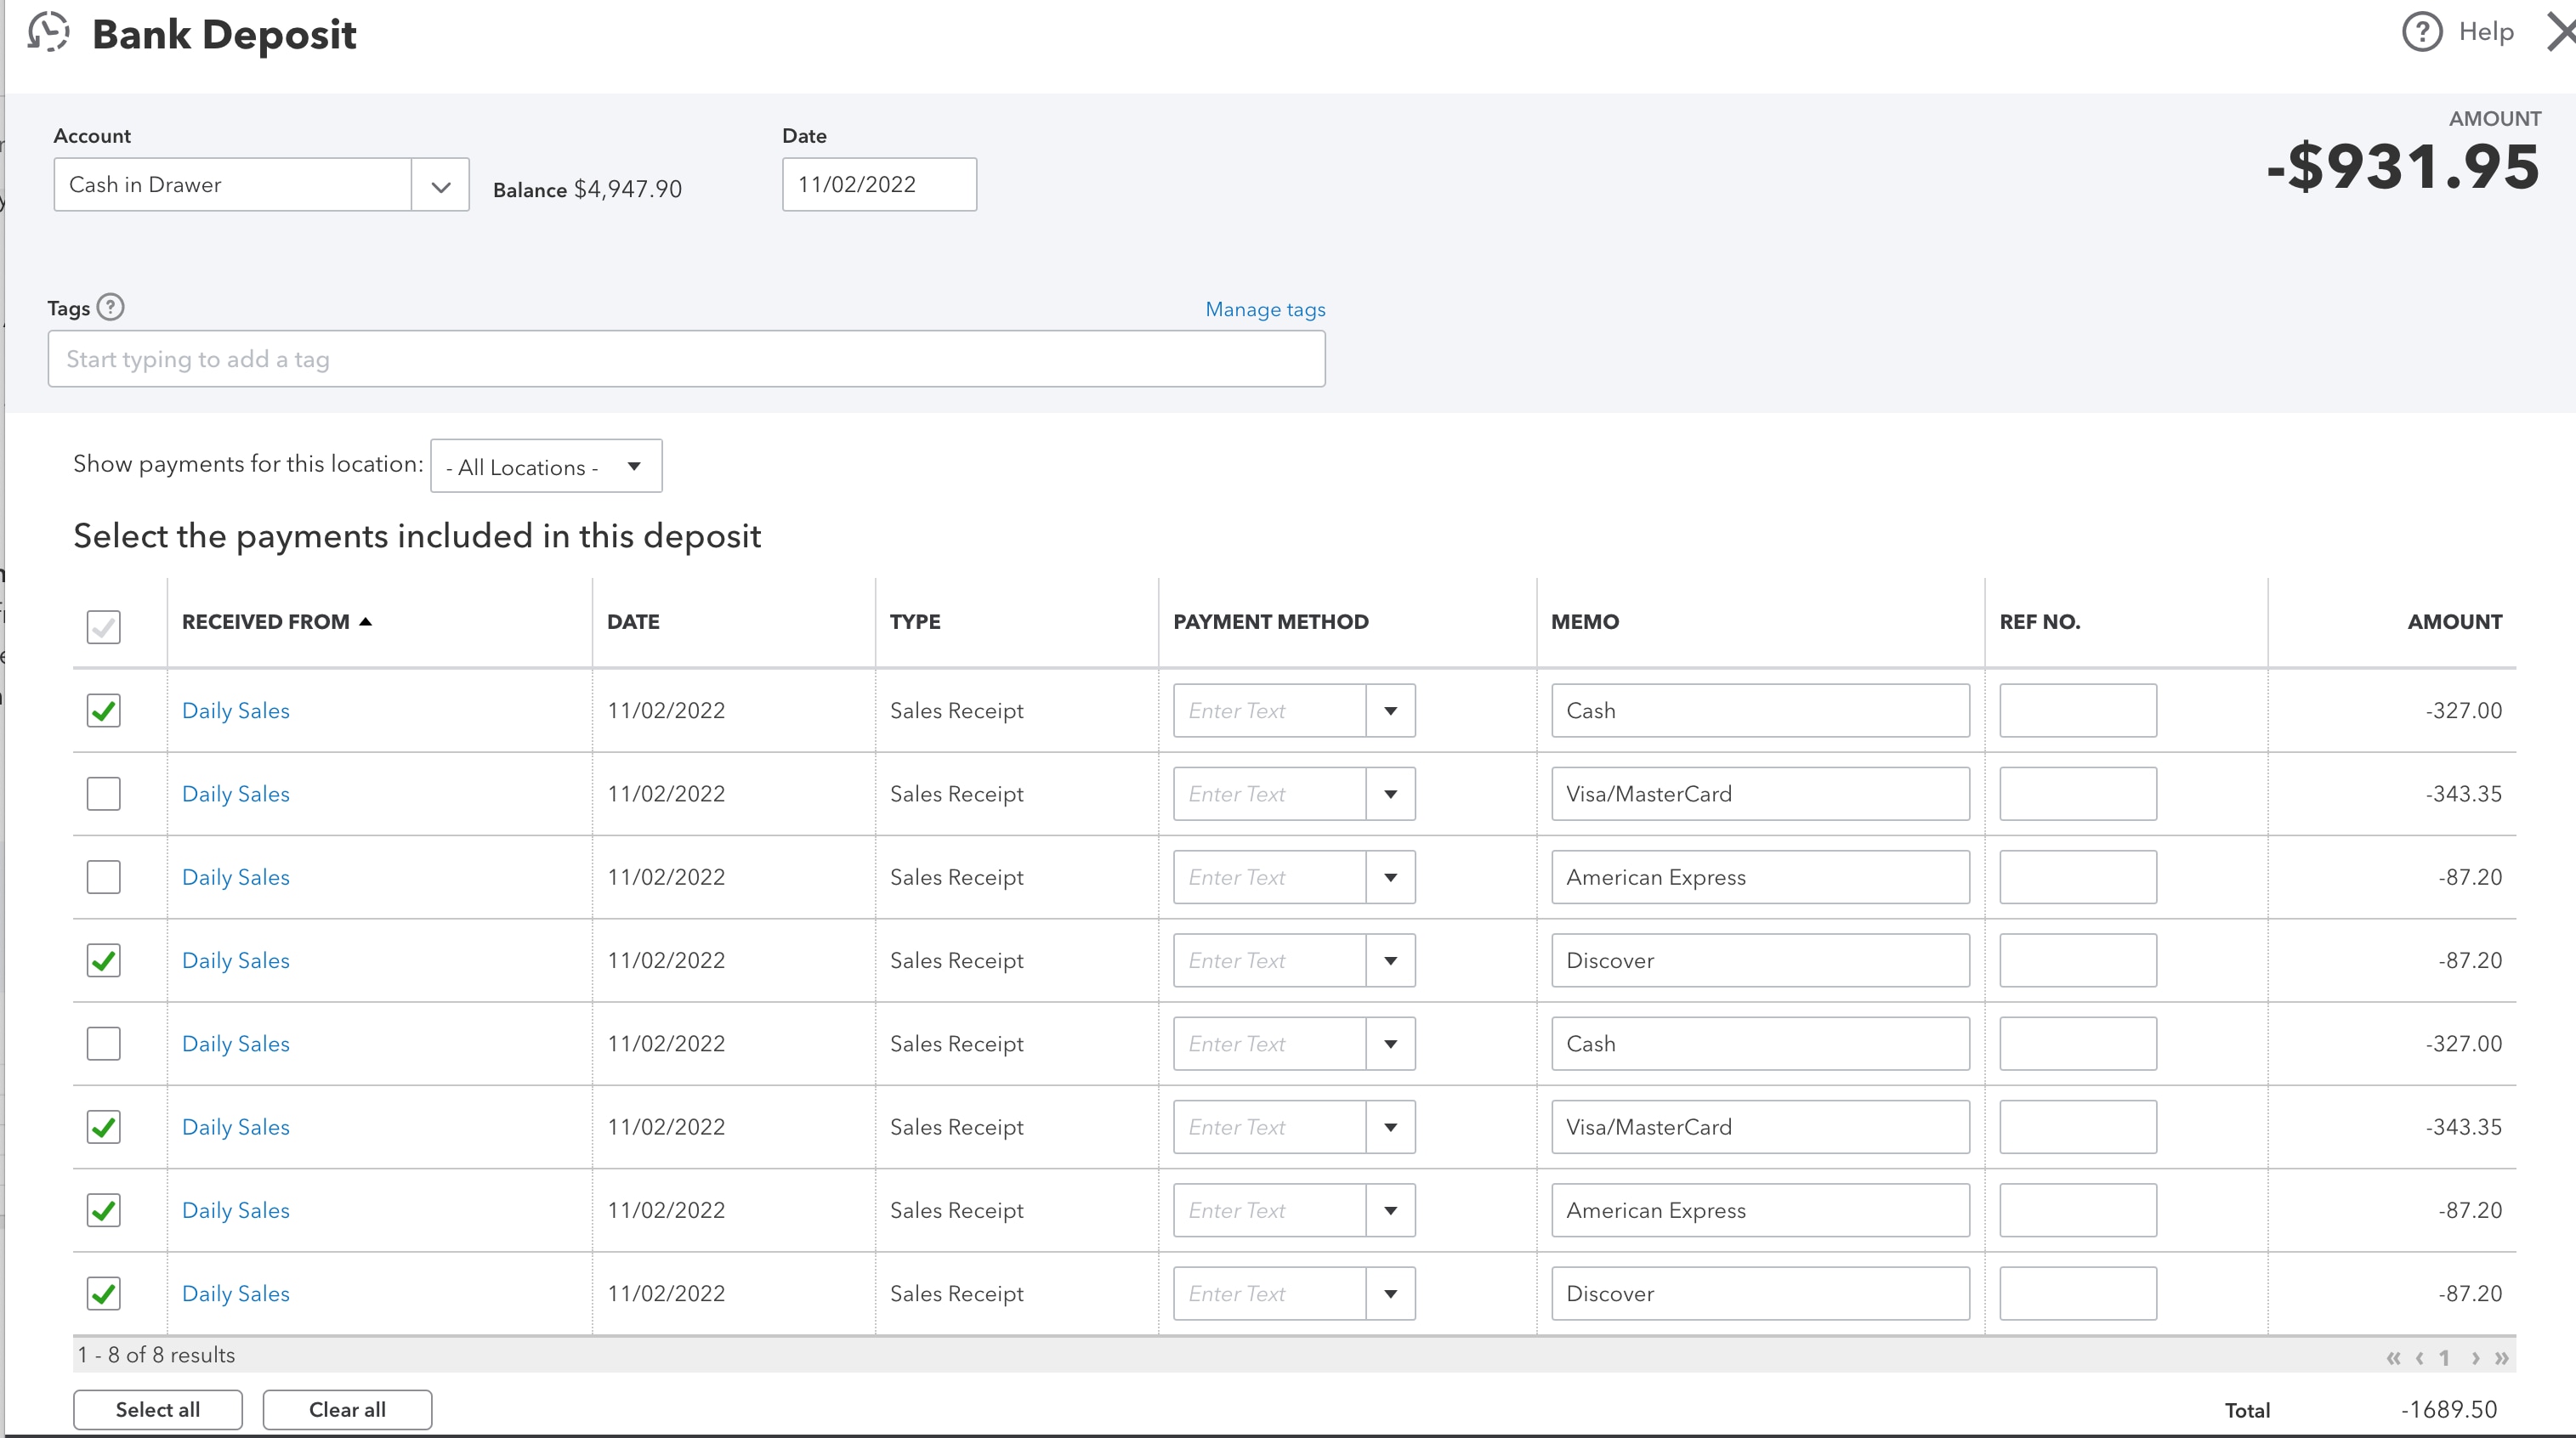Viewport: 2576px width, 1438px height.
Task: Check the first Visa/MasterCard -343.35 payment
Action: [x=103, y=793]
